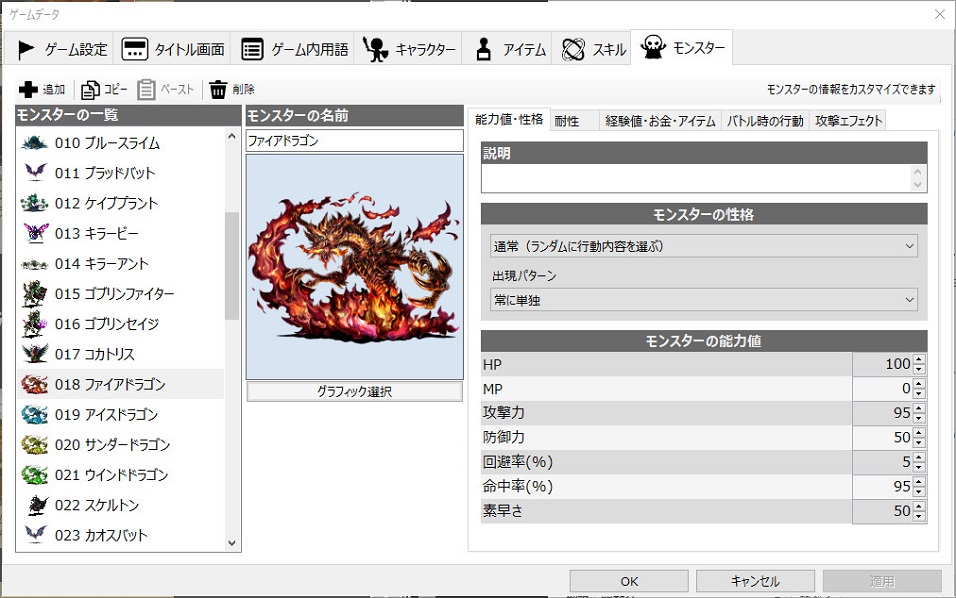Increase HP value with up arrow
Screen dimensions: 956x598
click(x=919, y=358)
